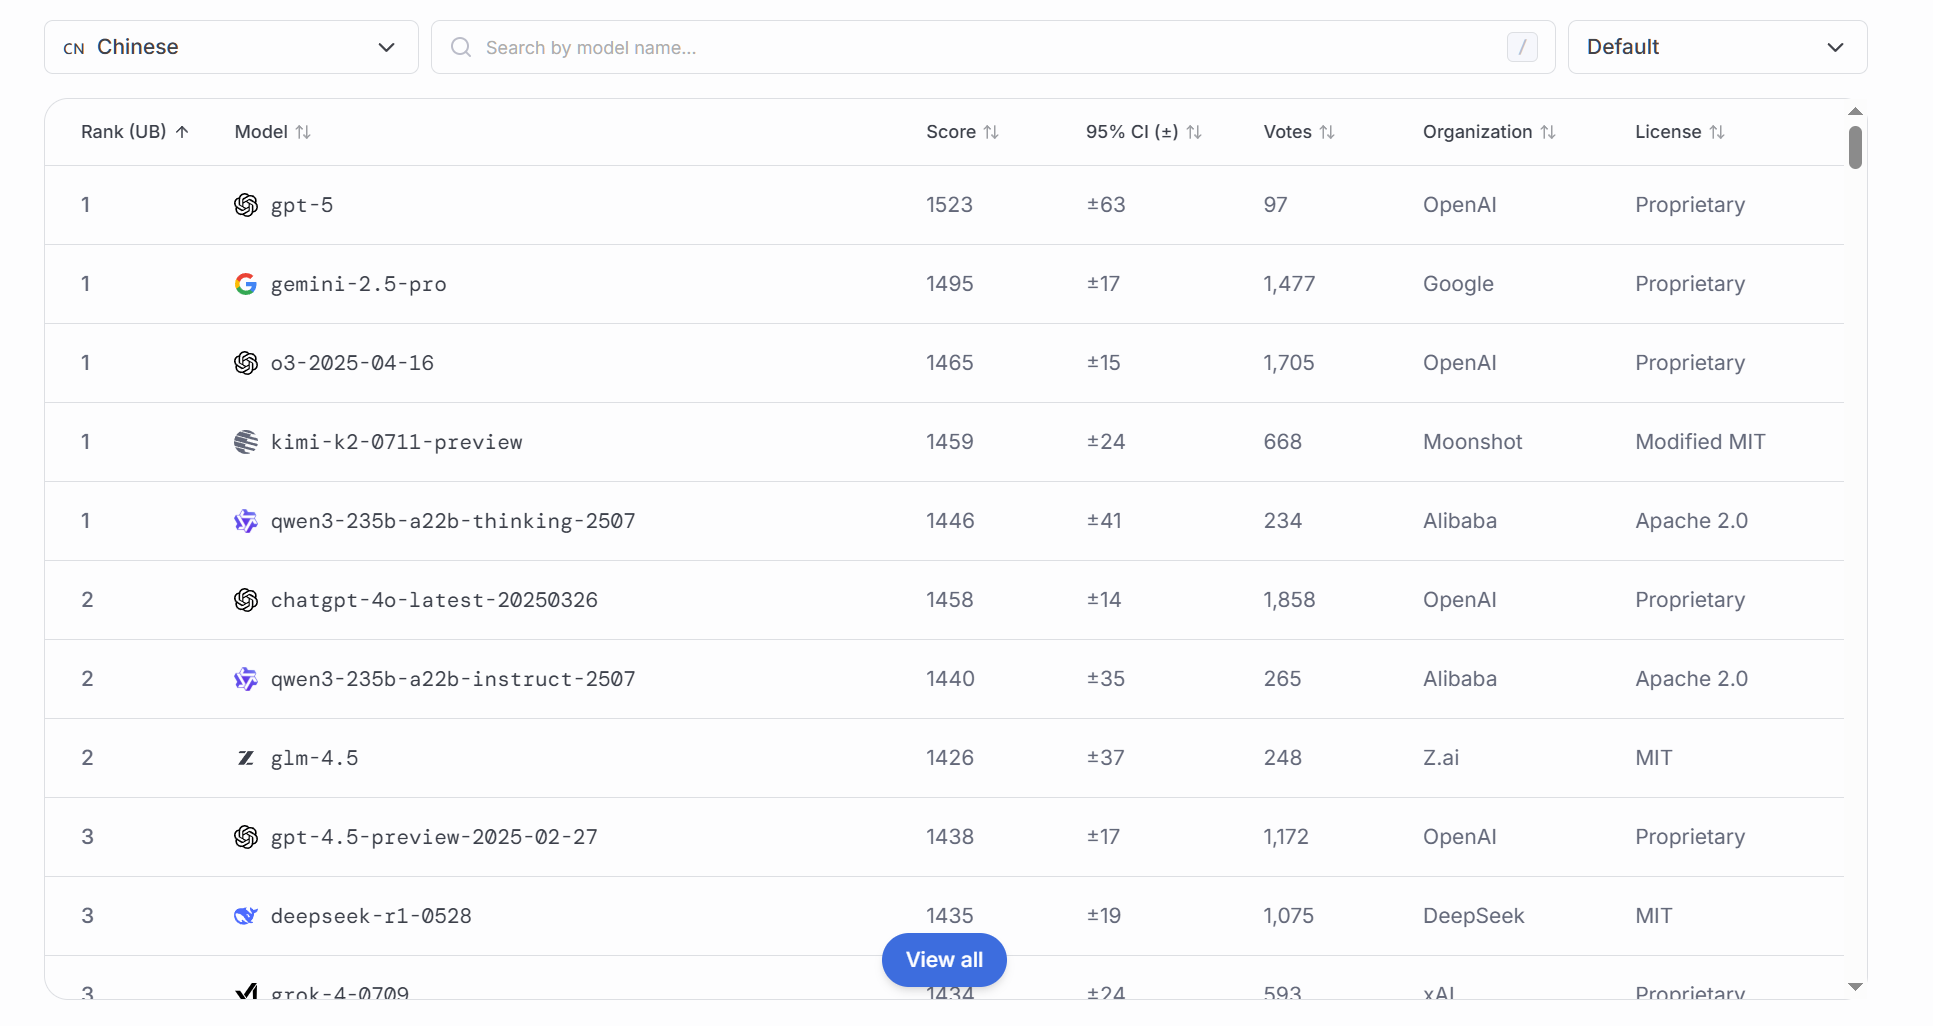The width and height of the screenshot is (1933, 1026).
Task: Expand the Default view dropdown
Action: [x=1716, y=47]
